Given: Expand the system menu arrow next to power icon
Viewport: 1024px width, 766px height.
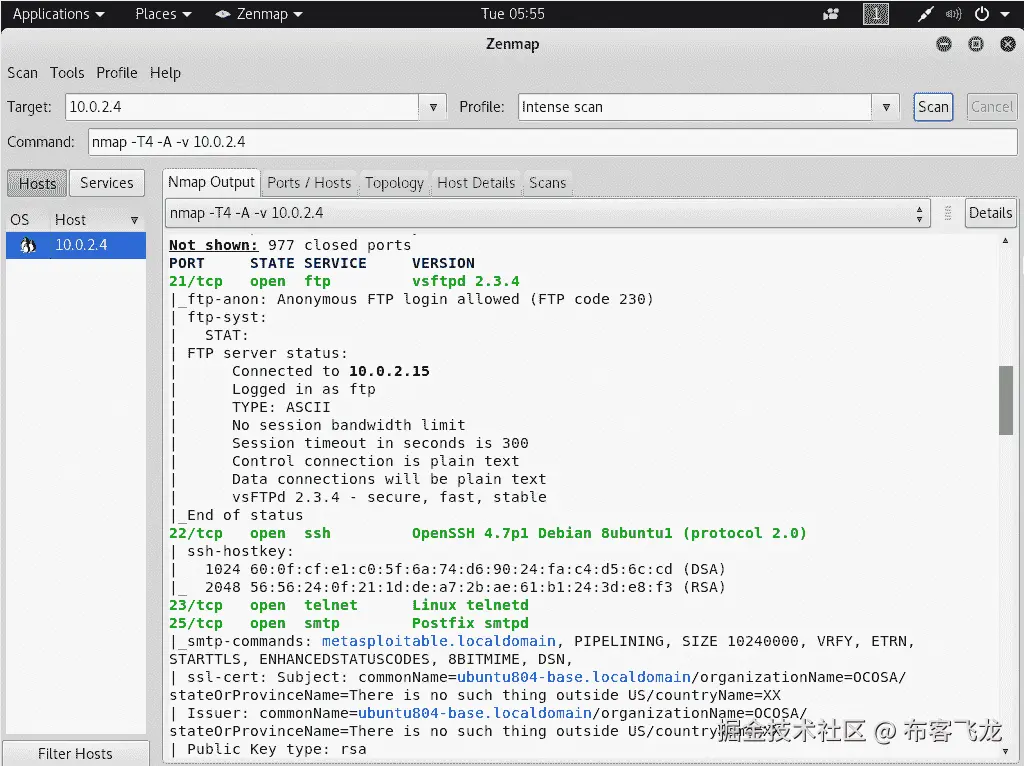Looking at the screenshot, I should pyautogui.click(x=1004, y=14).
